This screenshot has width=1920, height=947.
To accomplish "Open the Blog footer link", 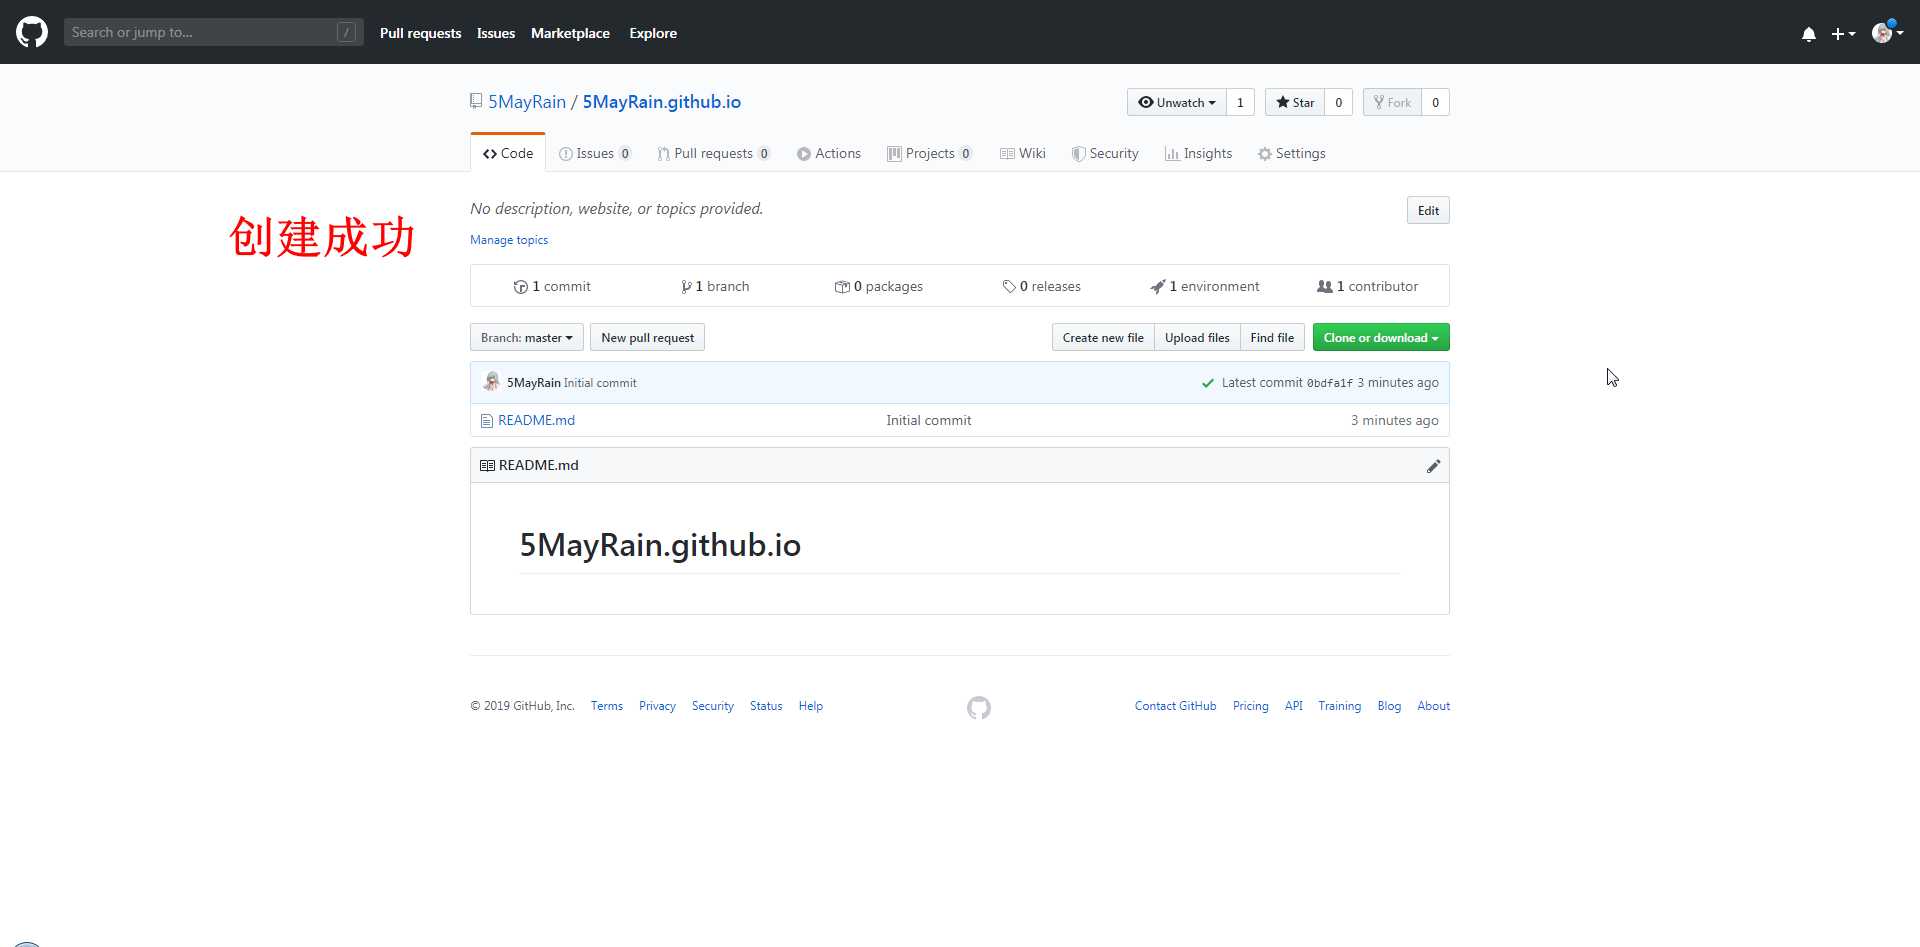I will coord(1389,706).
